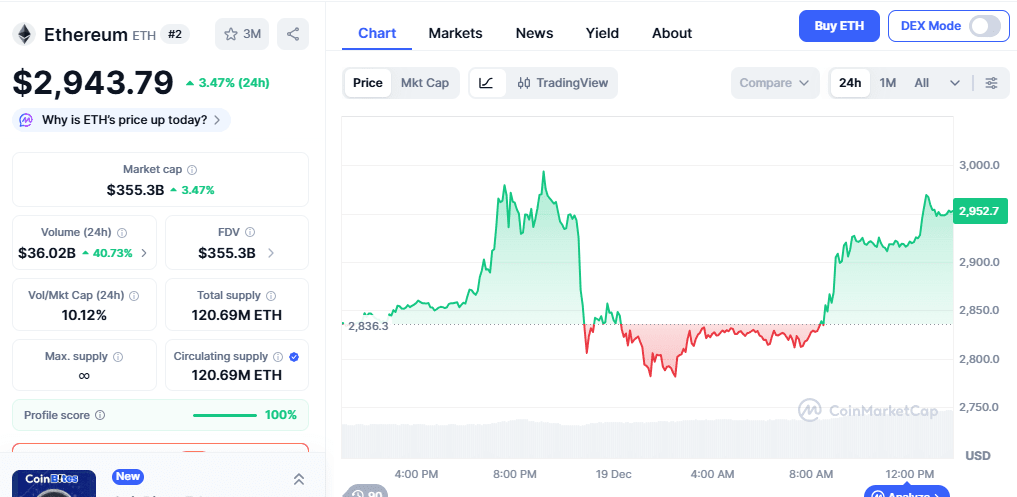The width and height of the screenshot is (1017, 497).
Task: Toggle DEX Mode switch on
Action: [x=984, y=26]
